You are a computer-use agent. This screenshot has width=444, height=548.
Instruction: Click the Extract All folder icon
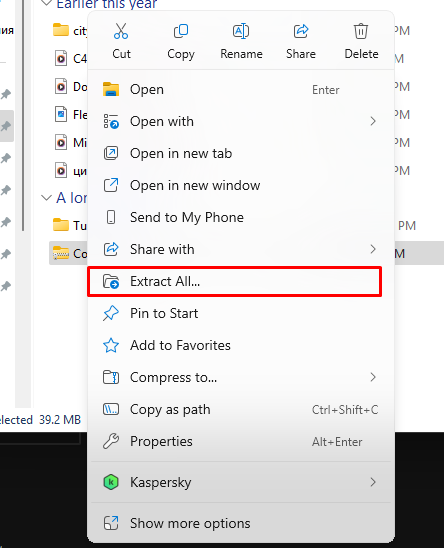111,281
